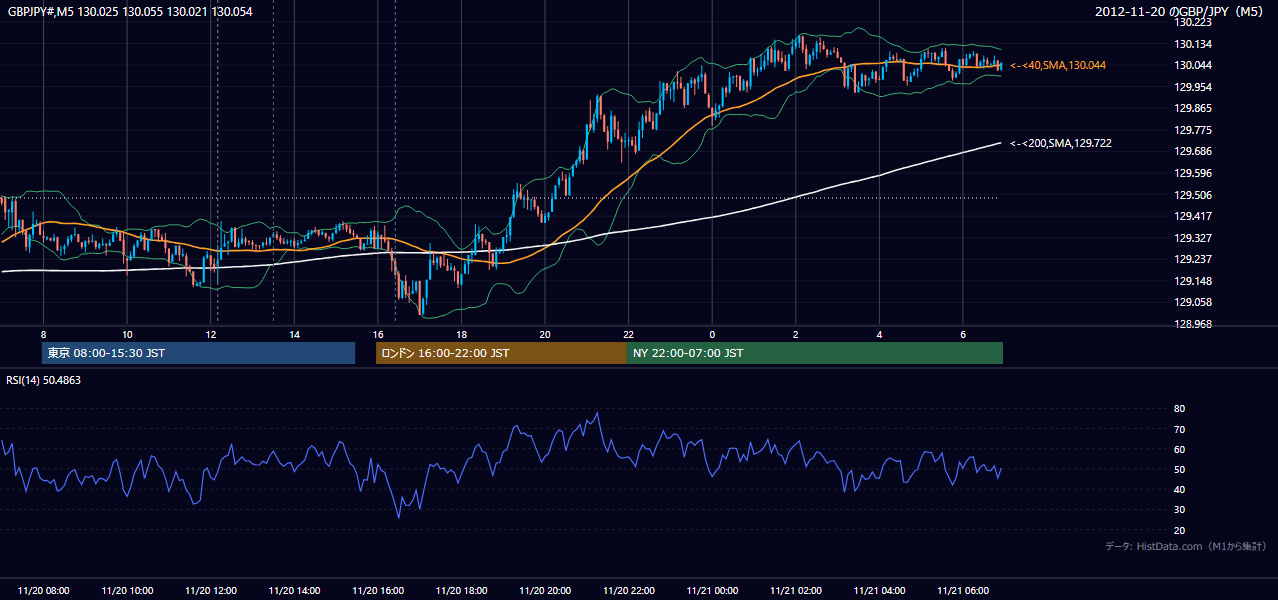Click hour label '14' on the price chart axis
The width and height of the screenshot is (1278, 600).
(x=294, y=335)
